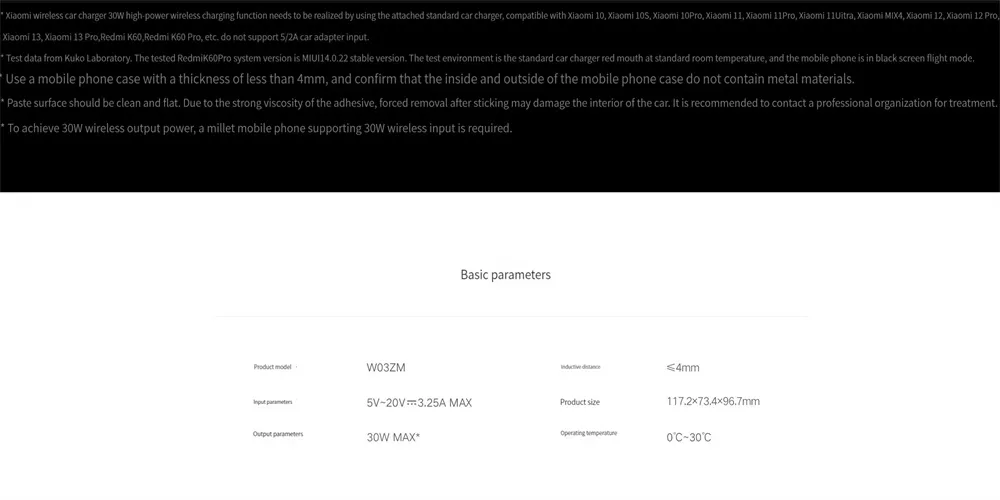Click the 30W MAX* output value
This screenshot has width=1000, height=500.
pos(393,438)
